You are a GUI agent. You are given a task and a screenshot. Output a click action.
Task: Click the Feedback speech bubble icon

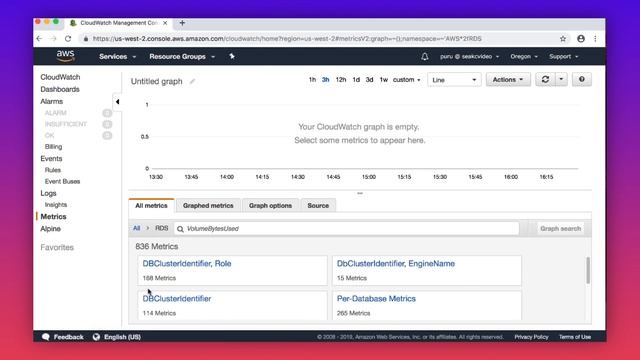46,337
